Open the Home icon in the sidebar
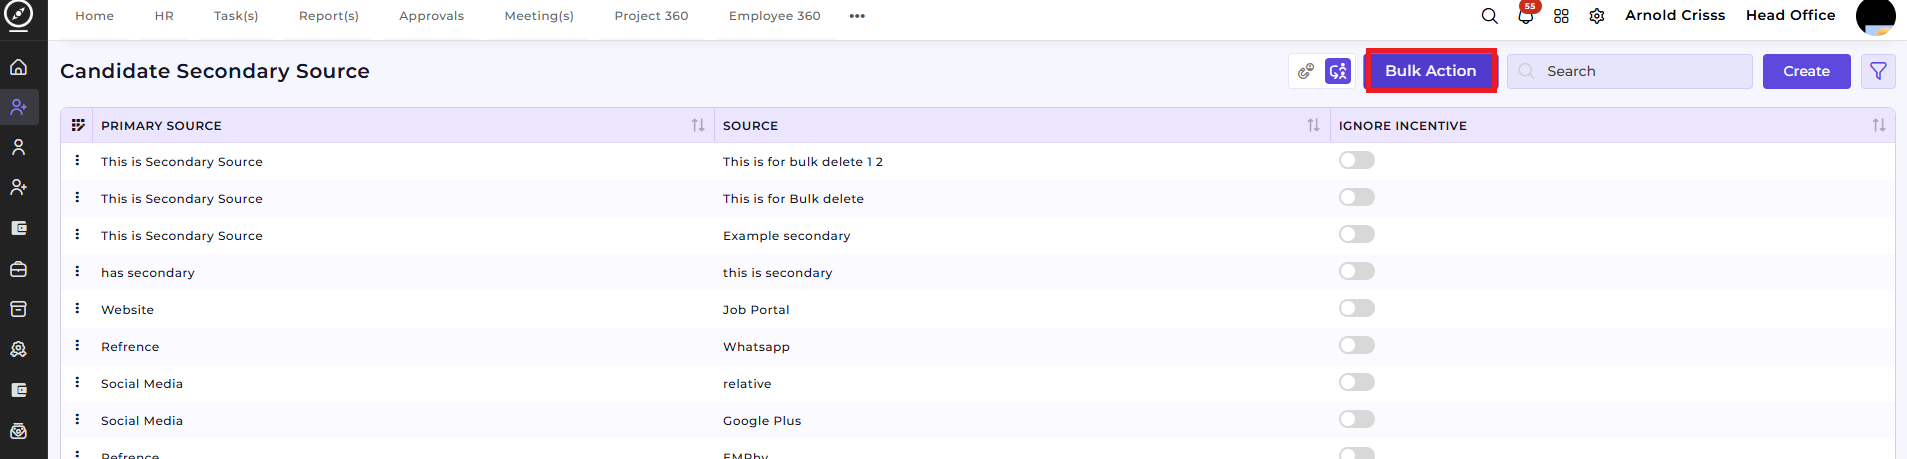The height and width of the screenshot is (459, 1907). click(x=18, y=67)
